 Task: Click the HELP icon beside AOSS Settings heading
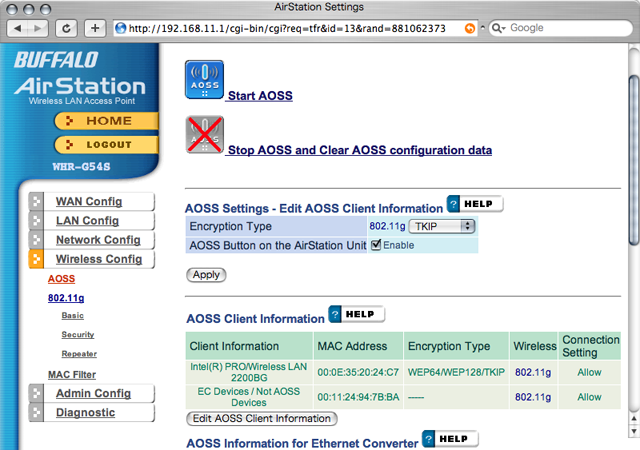pos(475,204)
